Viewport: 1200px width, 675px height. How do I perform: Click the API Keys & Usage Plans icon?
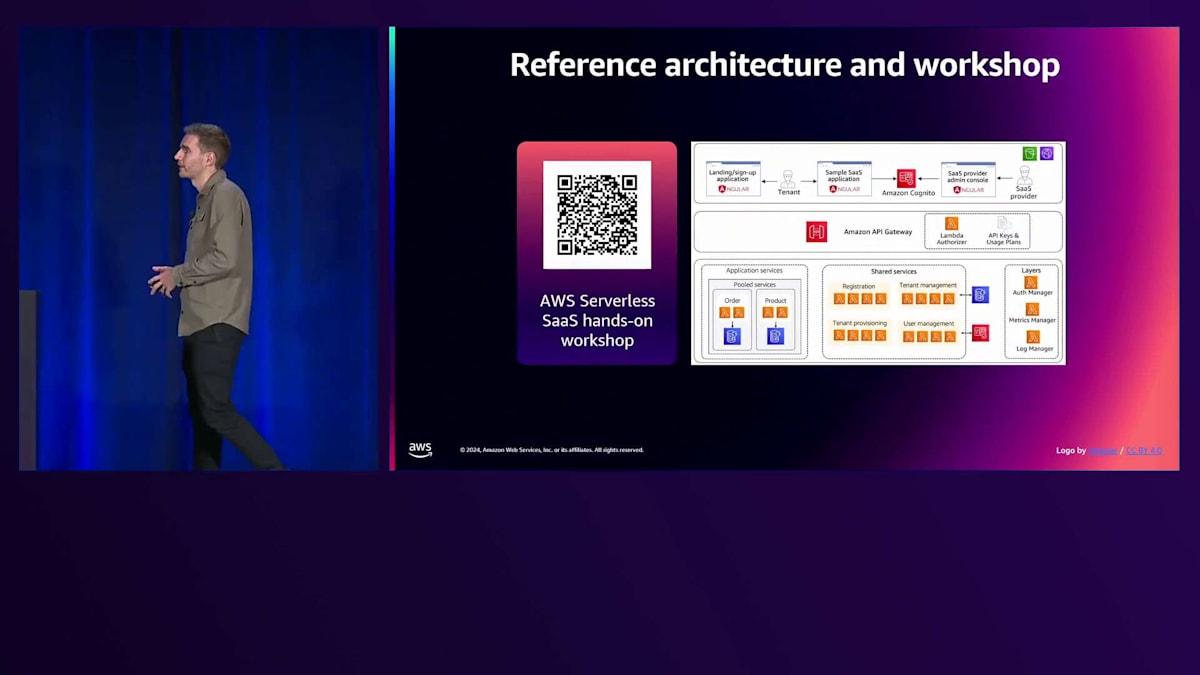[1004, 224]
